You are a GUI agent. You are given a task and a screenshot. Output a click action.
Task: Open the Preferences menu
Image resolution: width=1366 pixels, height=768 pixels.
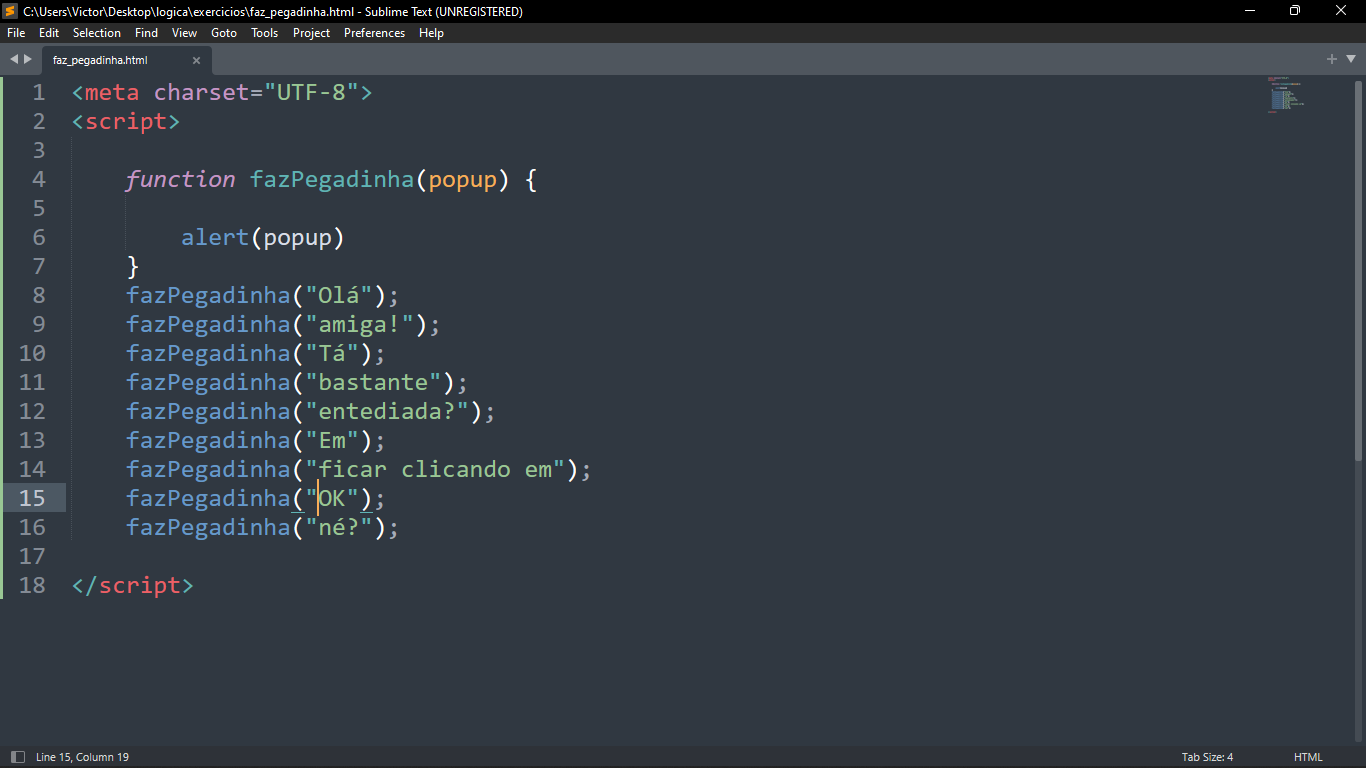(x=375, y=33)
